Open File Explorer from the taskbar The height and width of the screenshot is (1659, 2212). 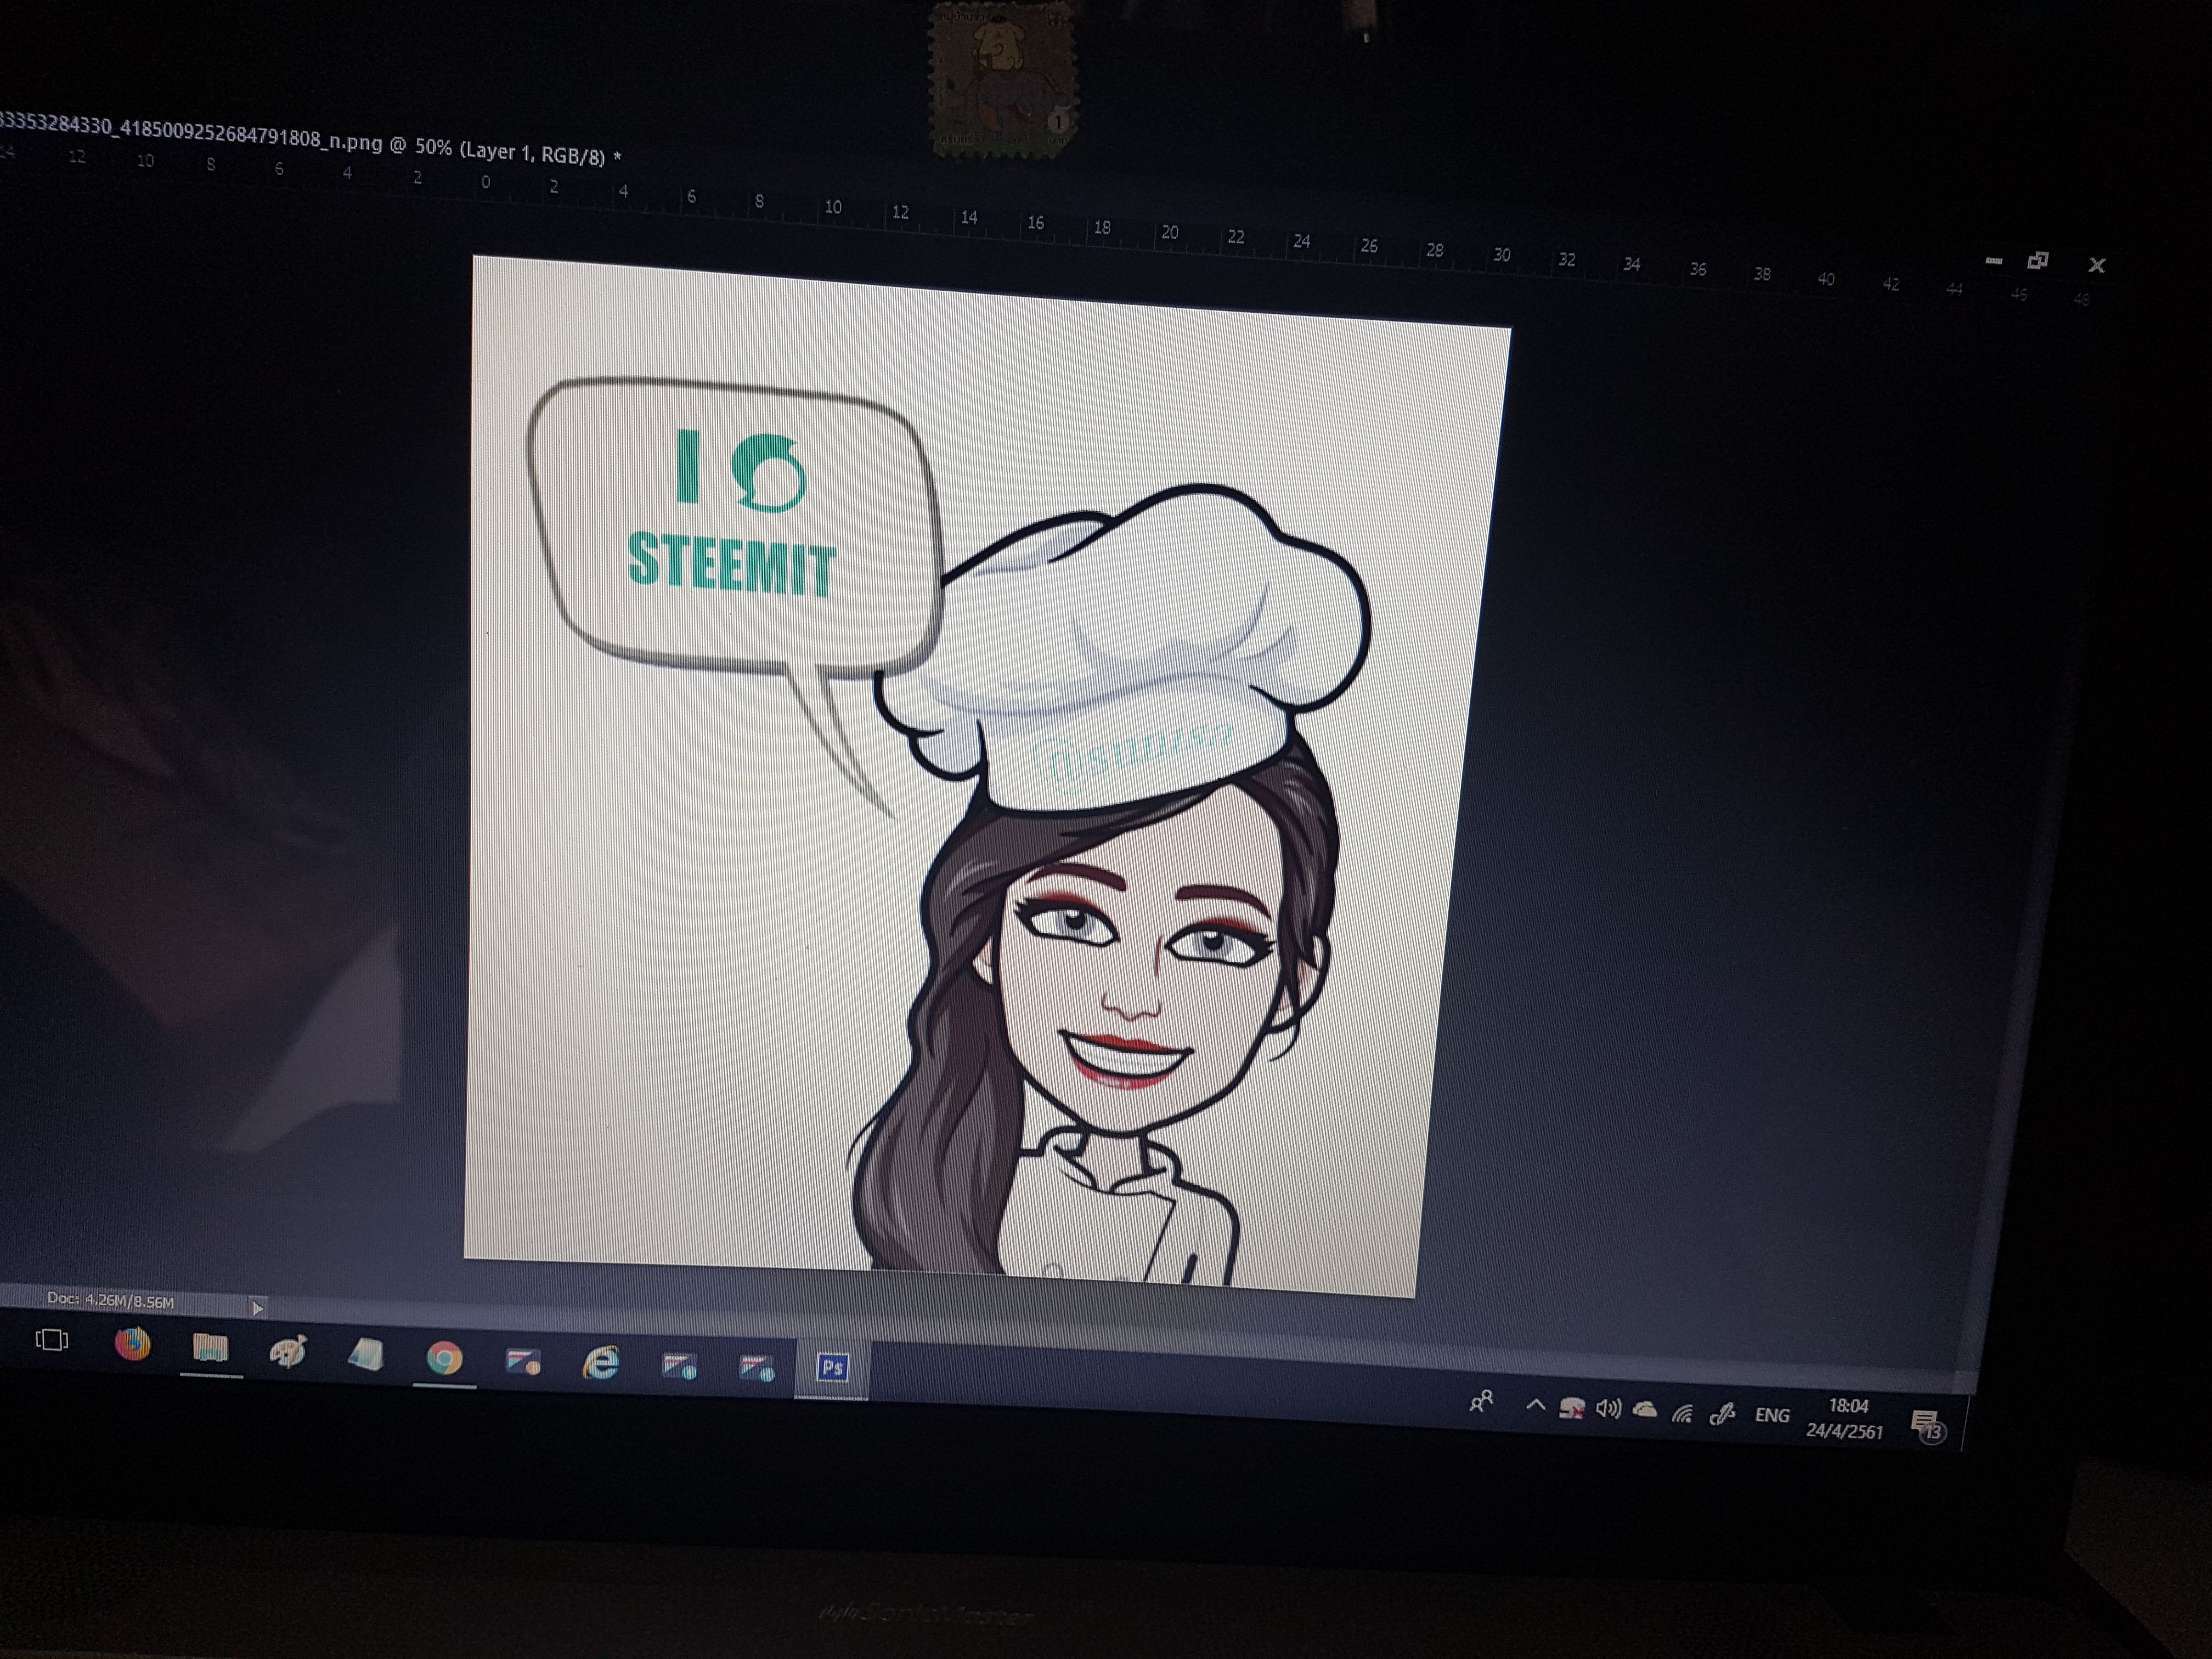pos(210,1349)
